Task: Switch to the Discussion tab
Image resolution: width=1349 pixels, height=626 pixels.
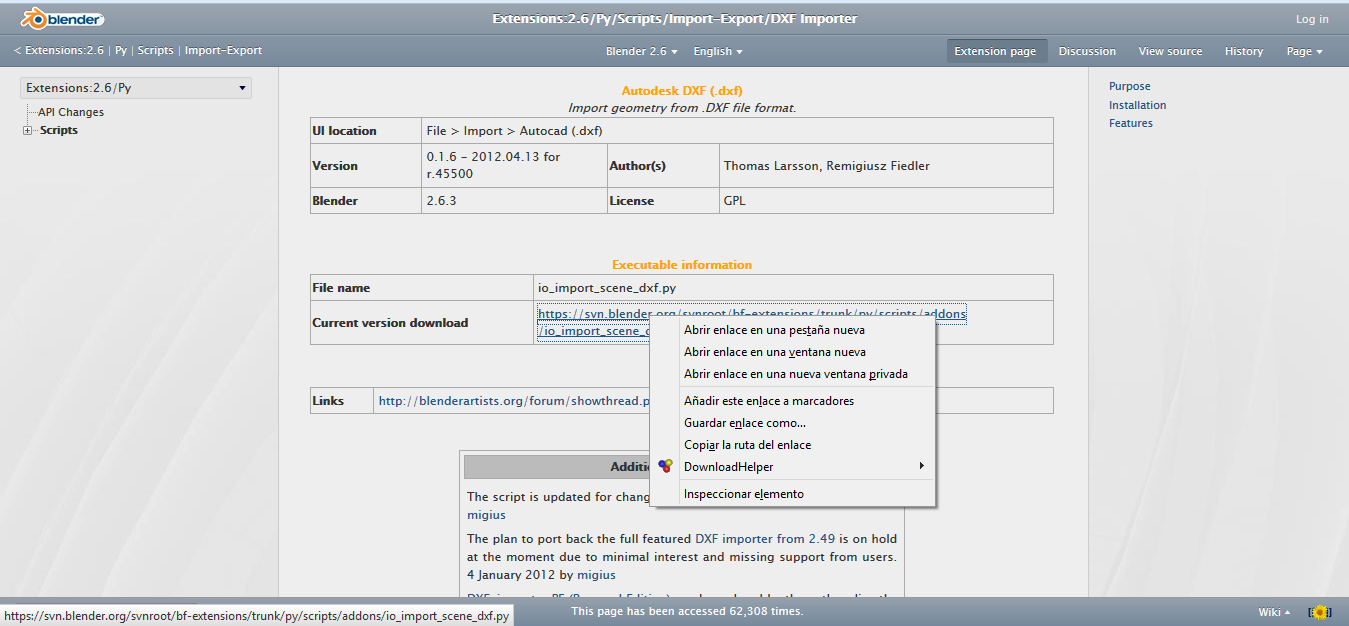Action: [1087, 51]
